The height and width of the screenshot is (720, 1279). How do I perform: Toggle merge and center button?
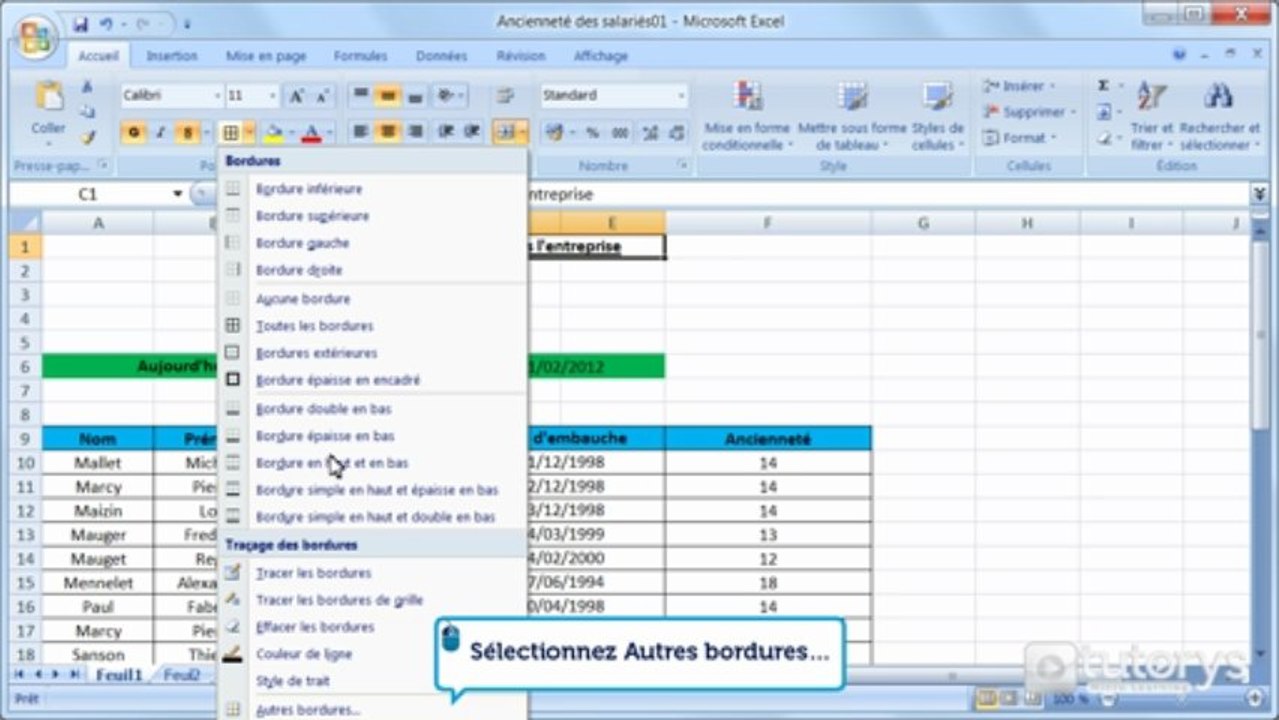(505, 132)
